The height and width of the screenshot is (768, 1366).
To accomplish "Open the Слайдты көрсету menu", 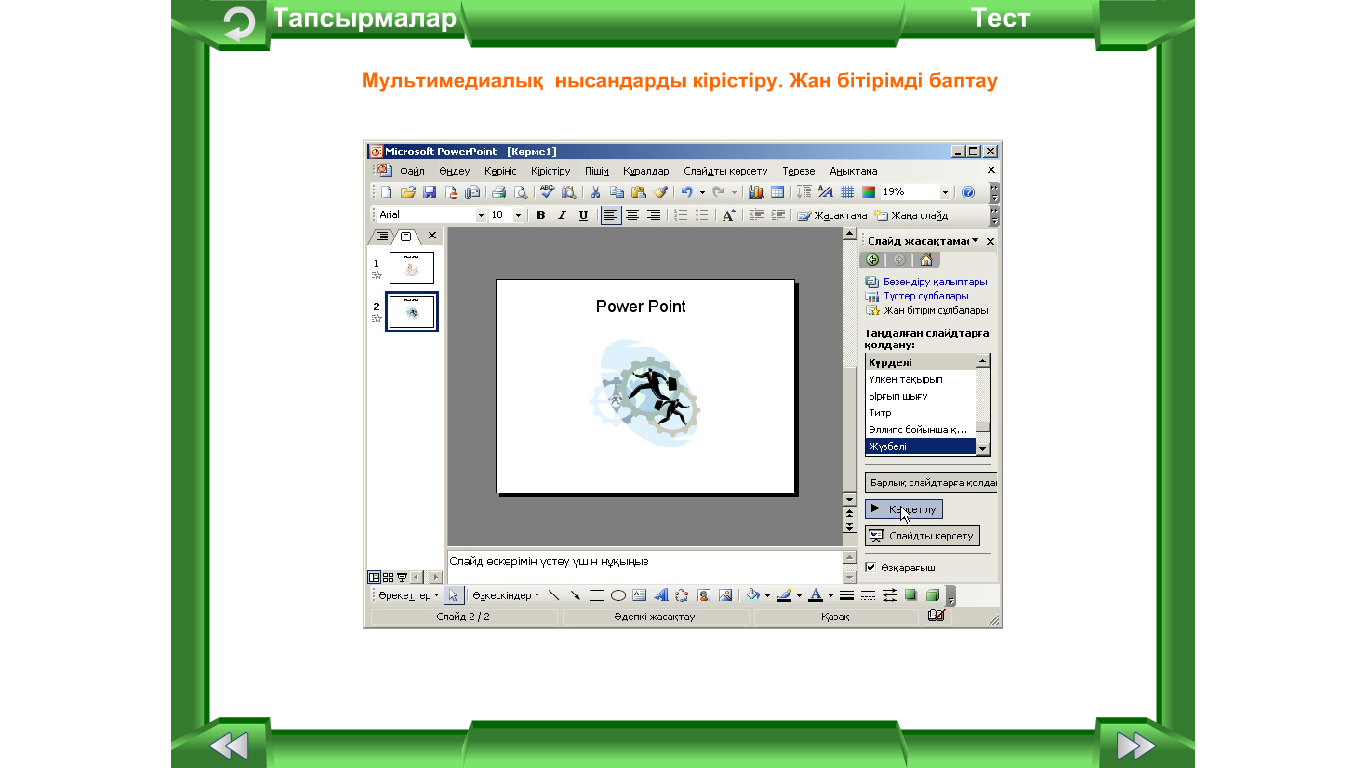I will [726, 171].
